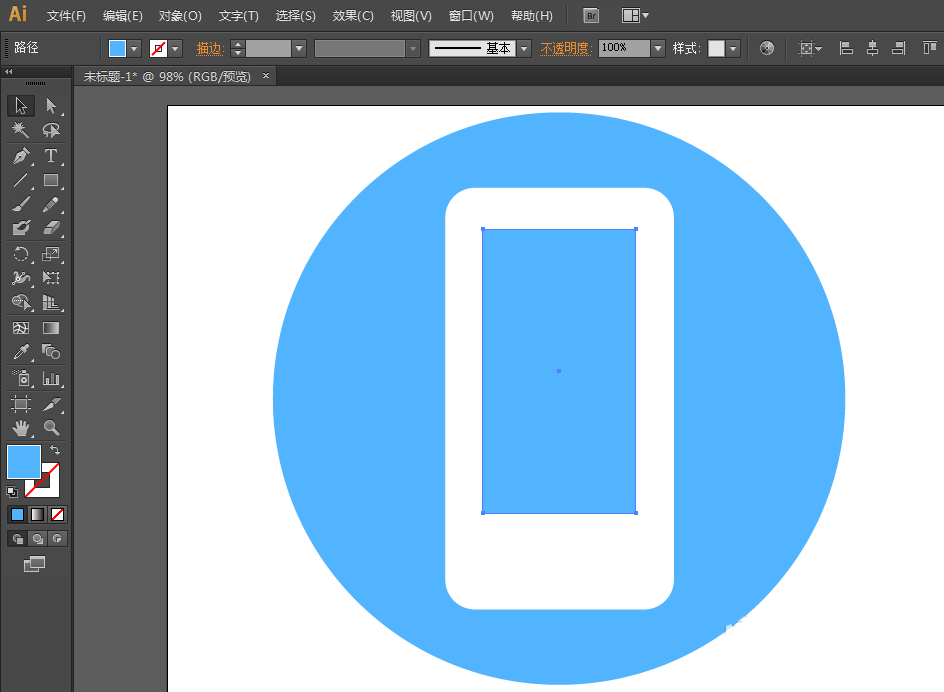The image size is (944, 692).
Task: Set paint mode to Gradient
Action: (37, 514)
